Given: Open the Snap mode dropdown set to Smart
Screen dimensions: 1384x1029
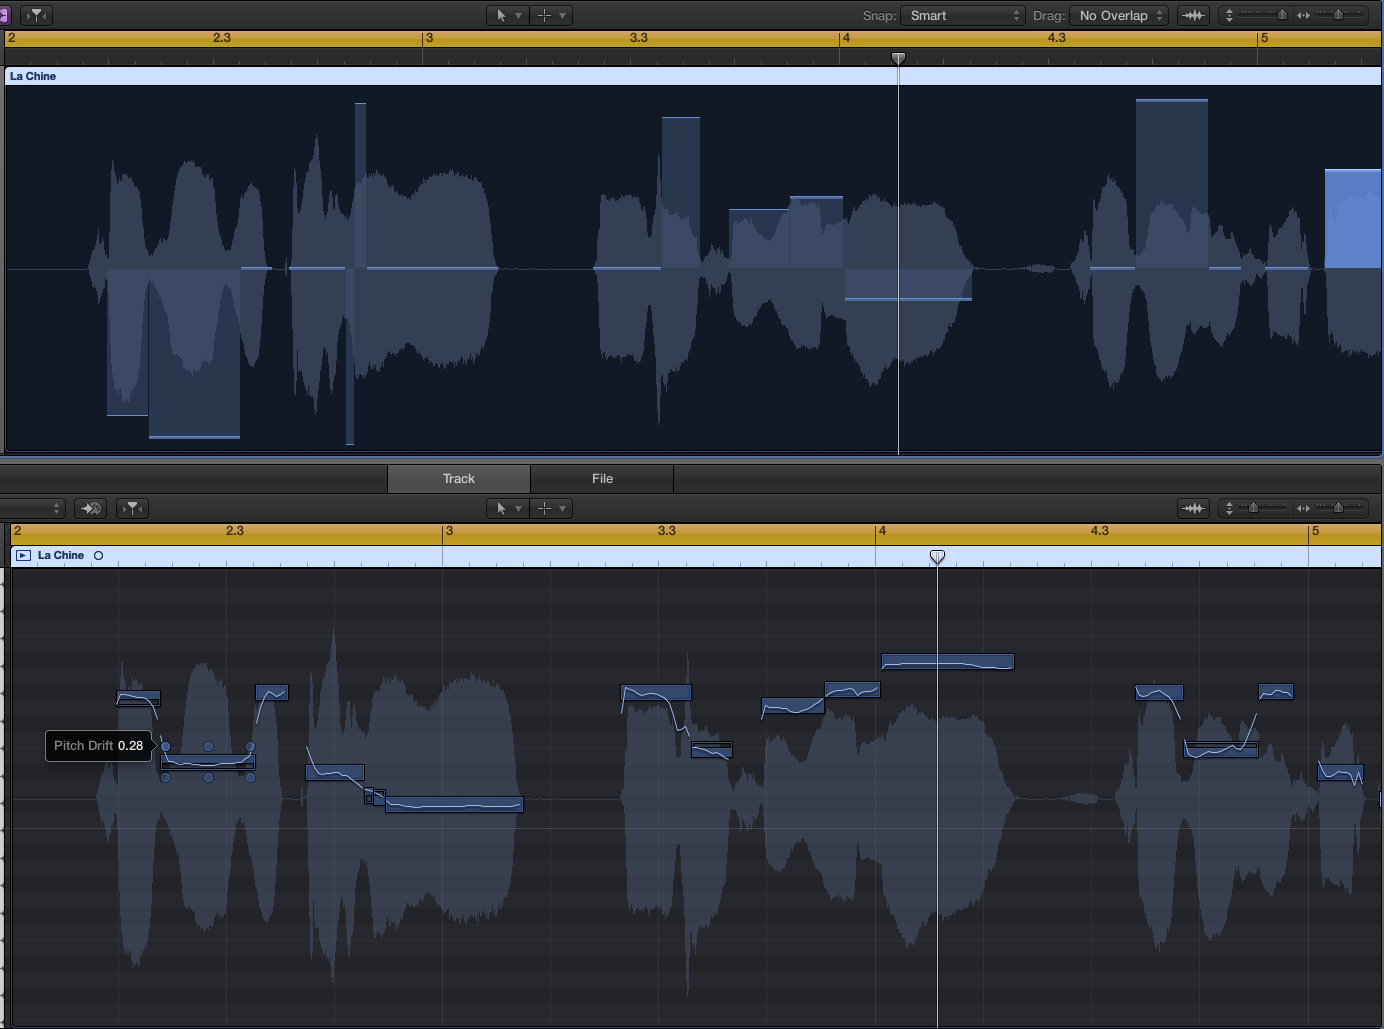Looking at the screenshot, I should [x=962, y=15].
